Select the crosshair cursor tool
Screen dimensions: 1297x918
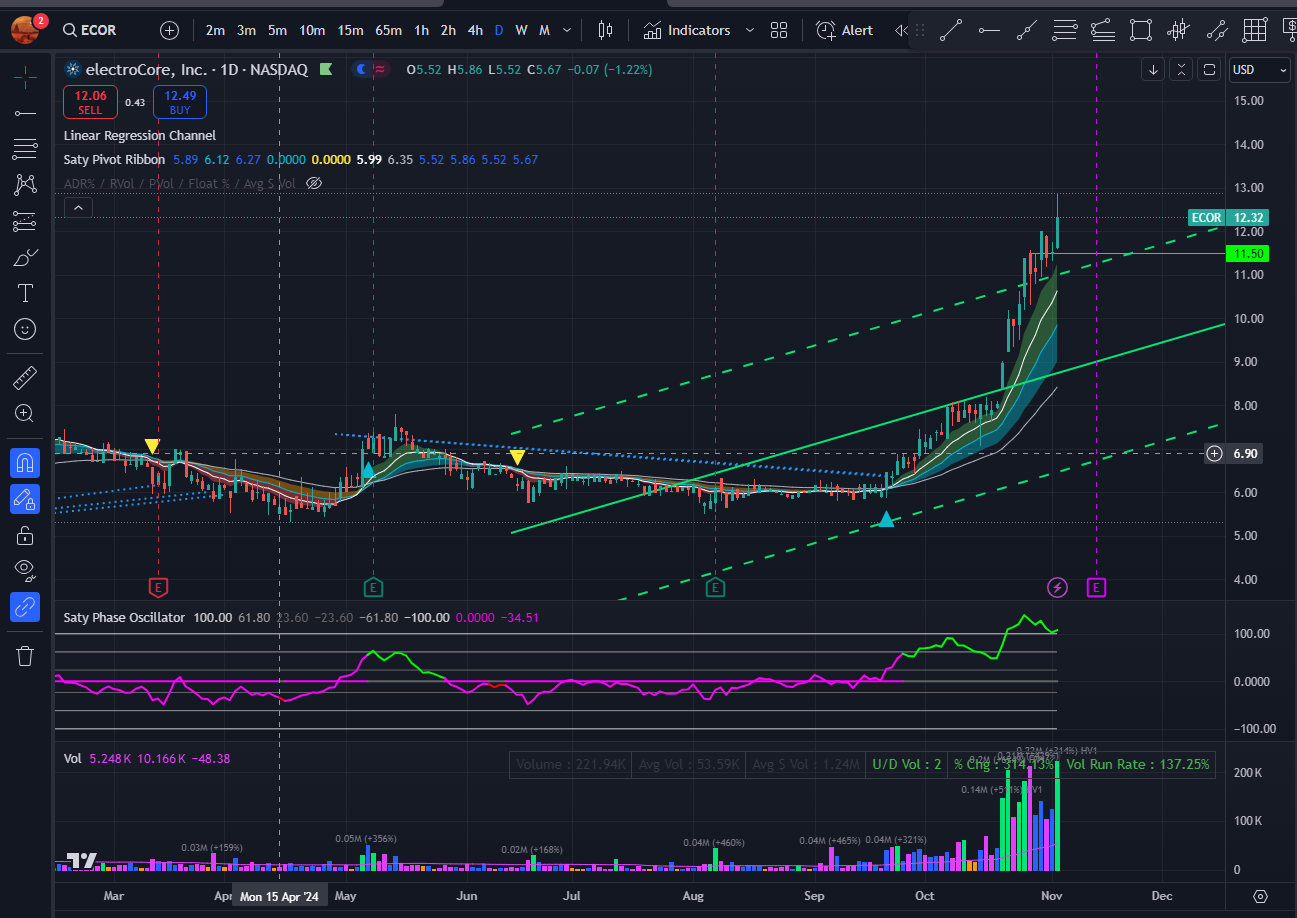tap(25, 75)
